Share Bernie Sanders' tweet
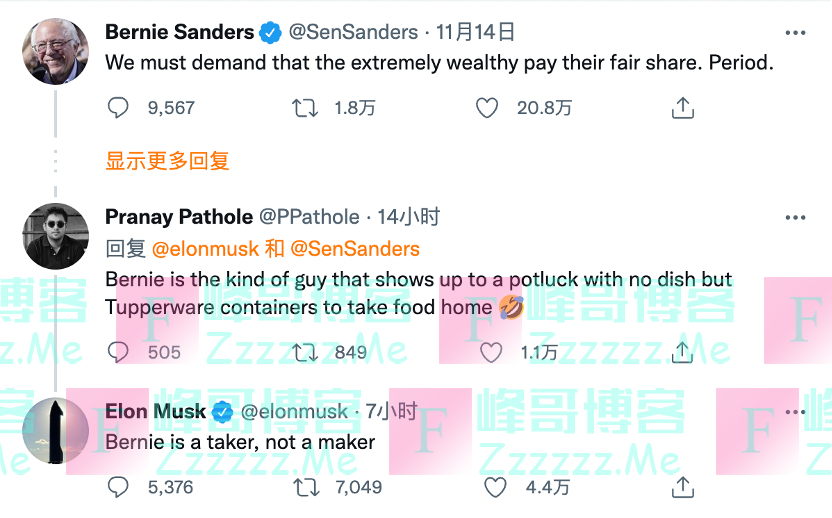 [x=683, y=108]
